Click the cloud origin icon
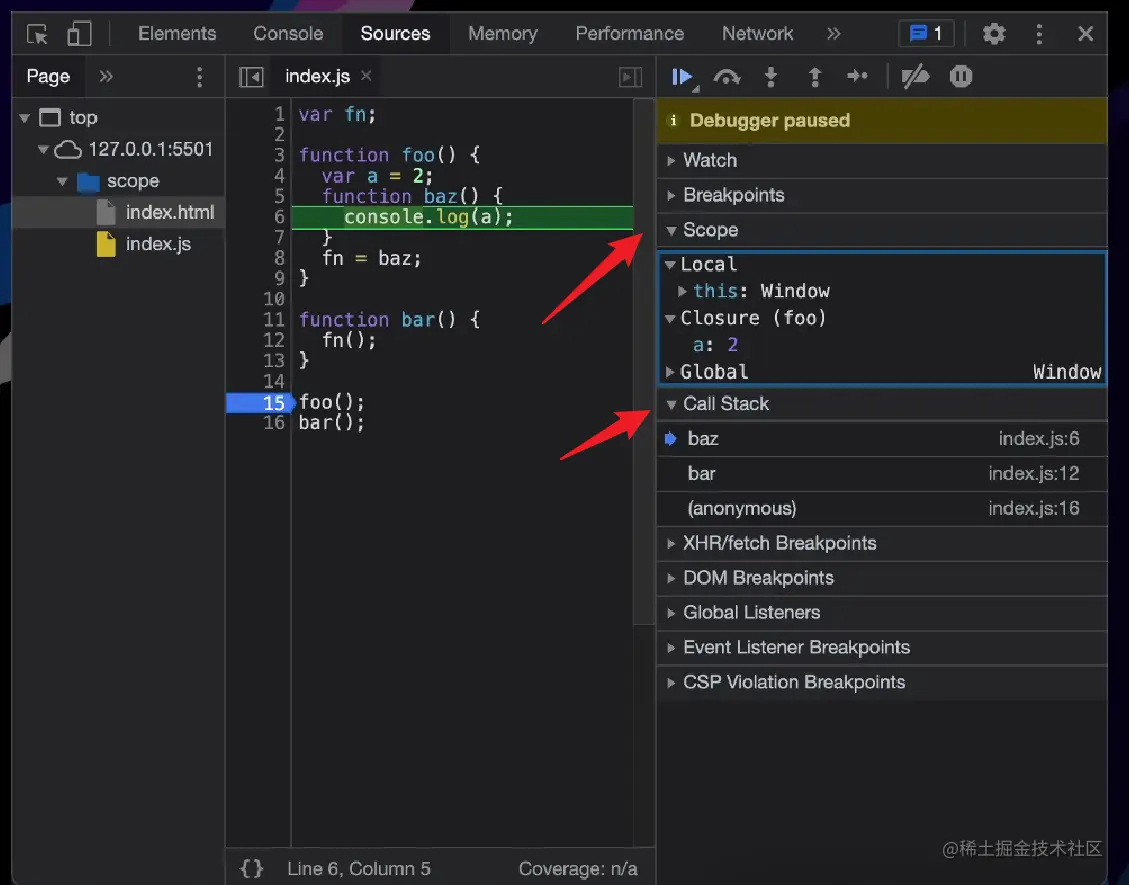Image resolution: width=1129 pixels, height=885 pixels. [x=68, y=150]
